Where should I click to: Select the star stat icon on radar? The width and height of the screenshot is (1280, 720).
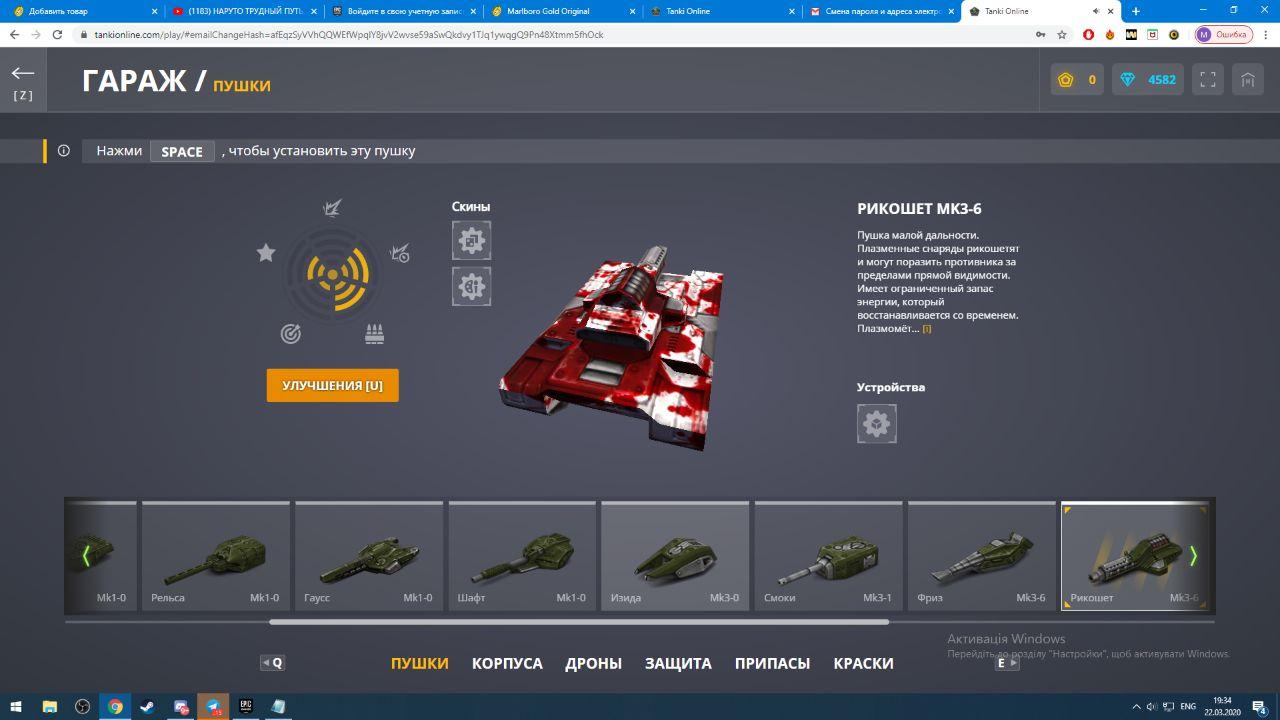pyautogui.click(x=266, y=253)
